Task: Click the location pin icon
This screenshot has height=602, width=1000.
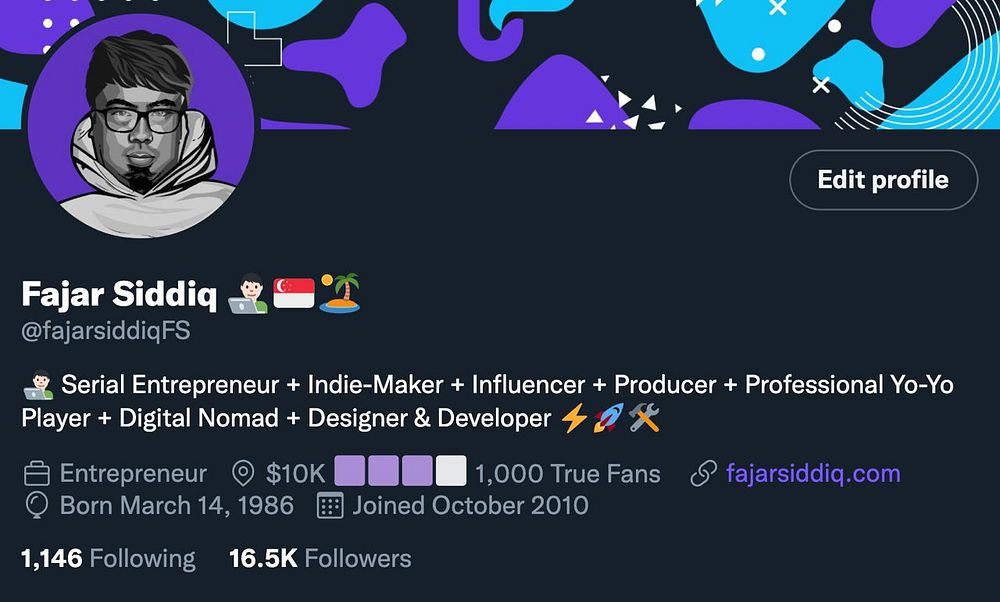Action: click(x=242, y=473)
